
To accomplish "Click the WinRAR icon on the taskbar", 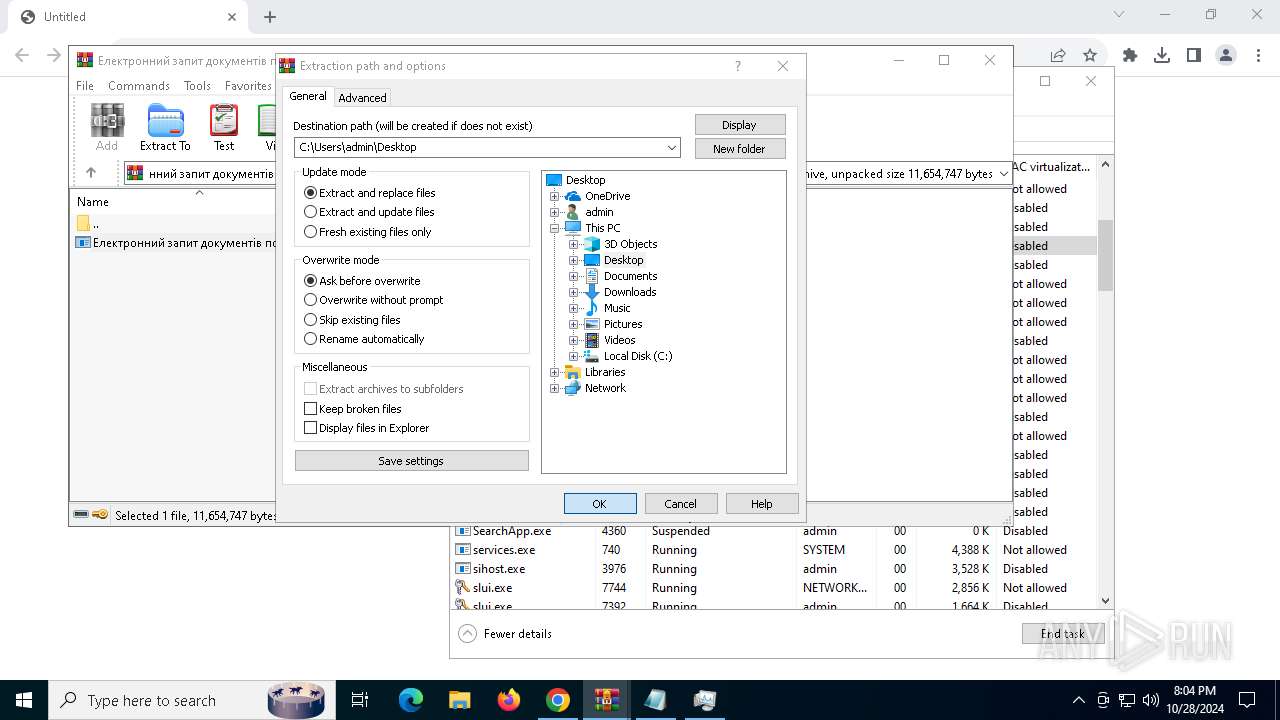I will click(607, 700).
